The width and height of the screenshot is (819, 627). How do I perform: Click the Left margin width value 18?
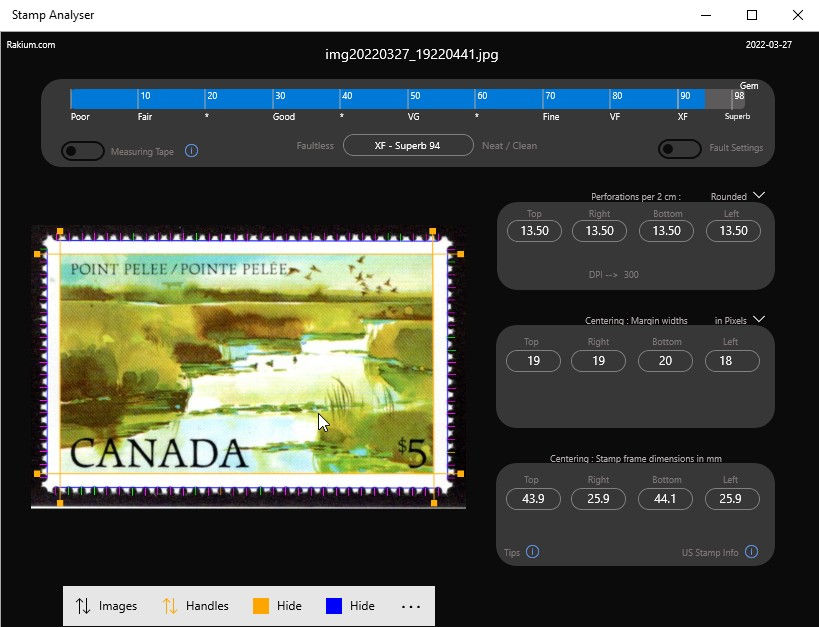tap(732, 361)
